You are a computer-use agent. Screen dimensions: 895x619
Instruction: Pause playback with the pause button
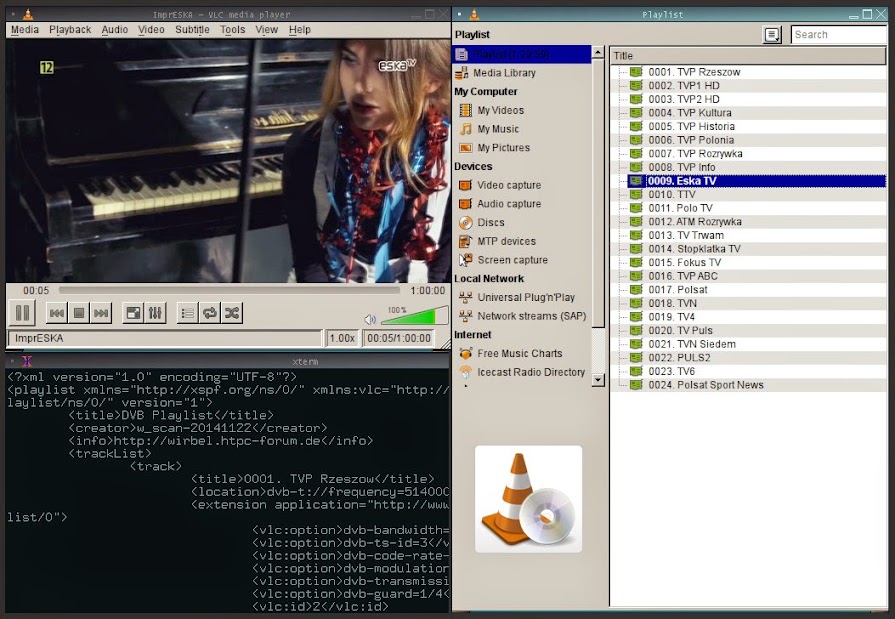point(22,313)
